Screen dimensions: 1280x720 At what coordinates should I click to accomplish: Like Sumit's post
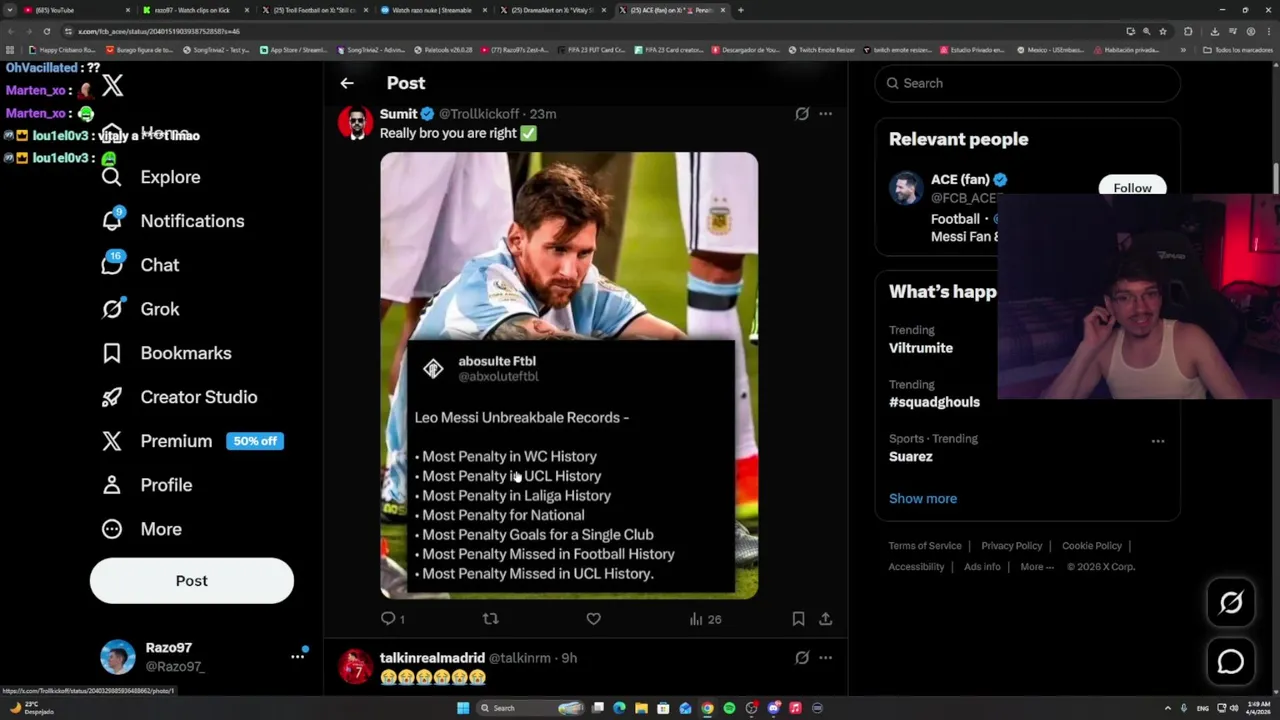[x=593, y=619]
